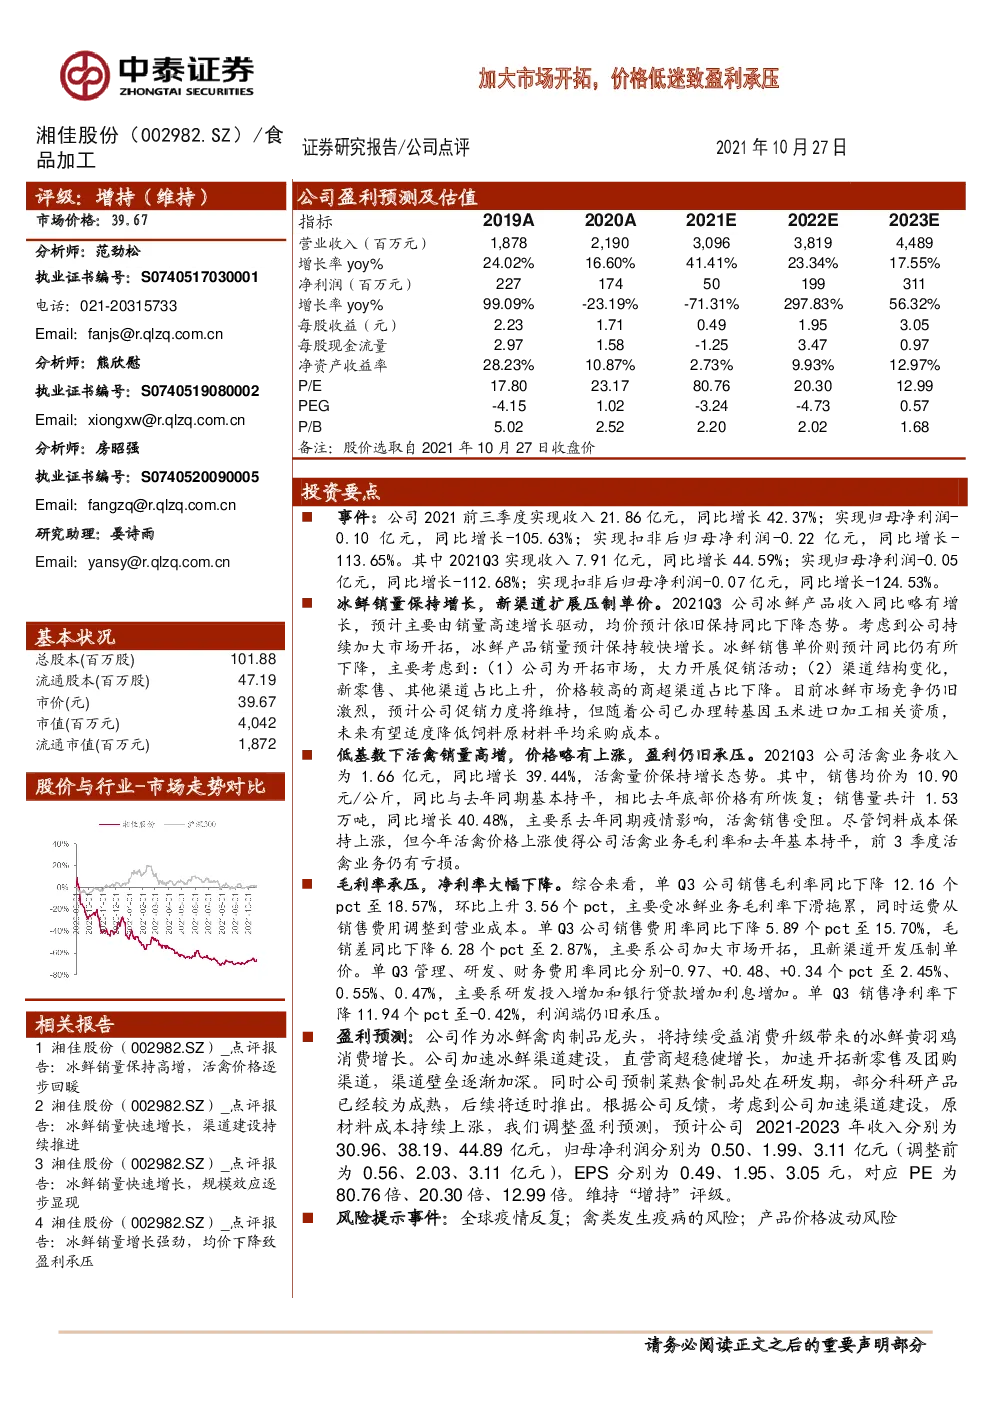Click the report date 2021年10月27日
The image size is (992, 1403).
coord(781,148)
